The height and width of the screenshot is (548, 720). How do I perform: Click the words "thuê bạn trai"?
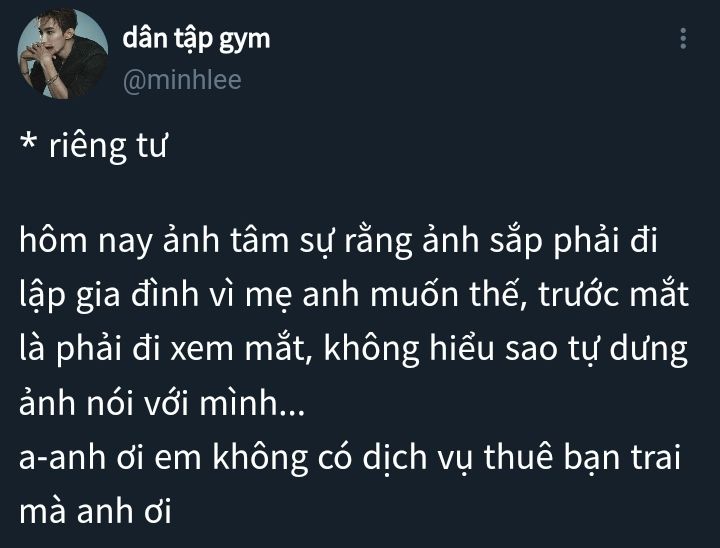click(x=582, y=458)
